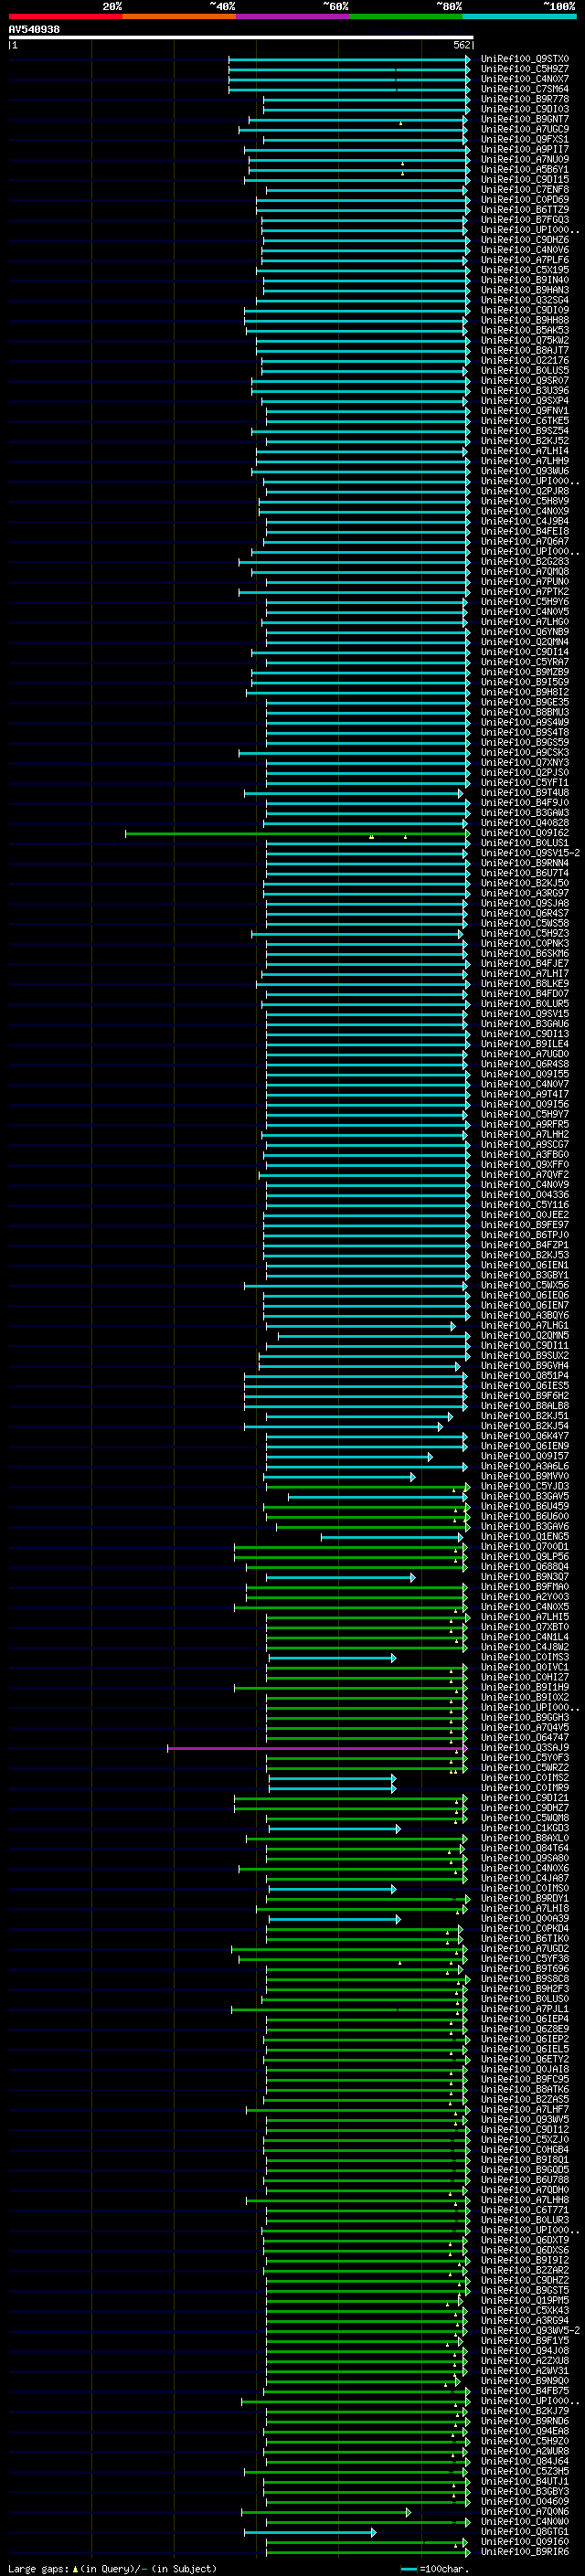Select hit label UniRef100_B8AXL0
This screenshot has width=585, height=2576.
524,1838
